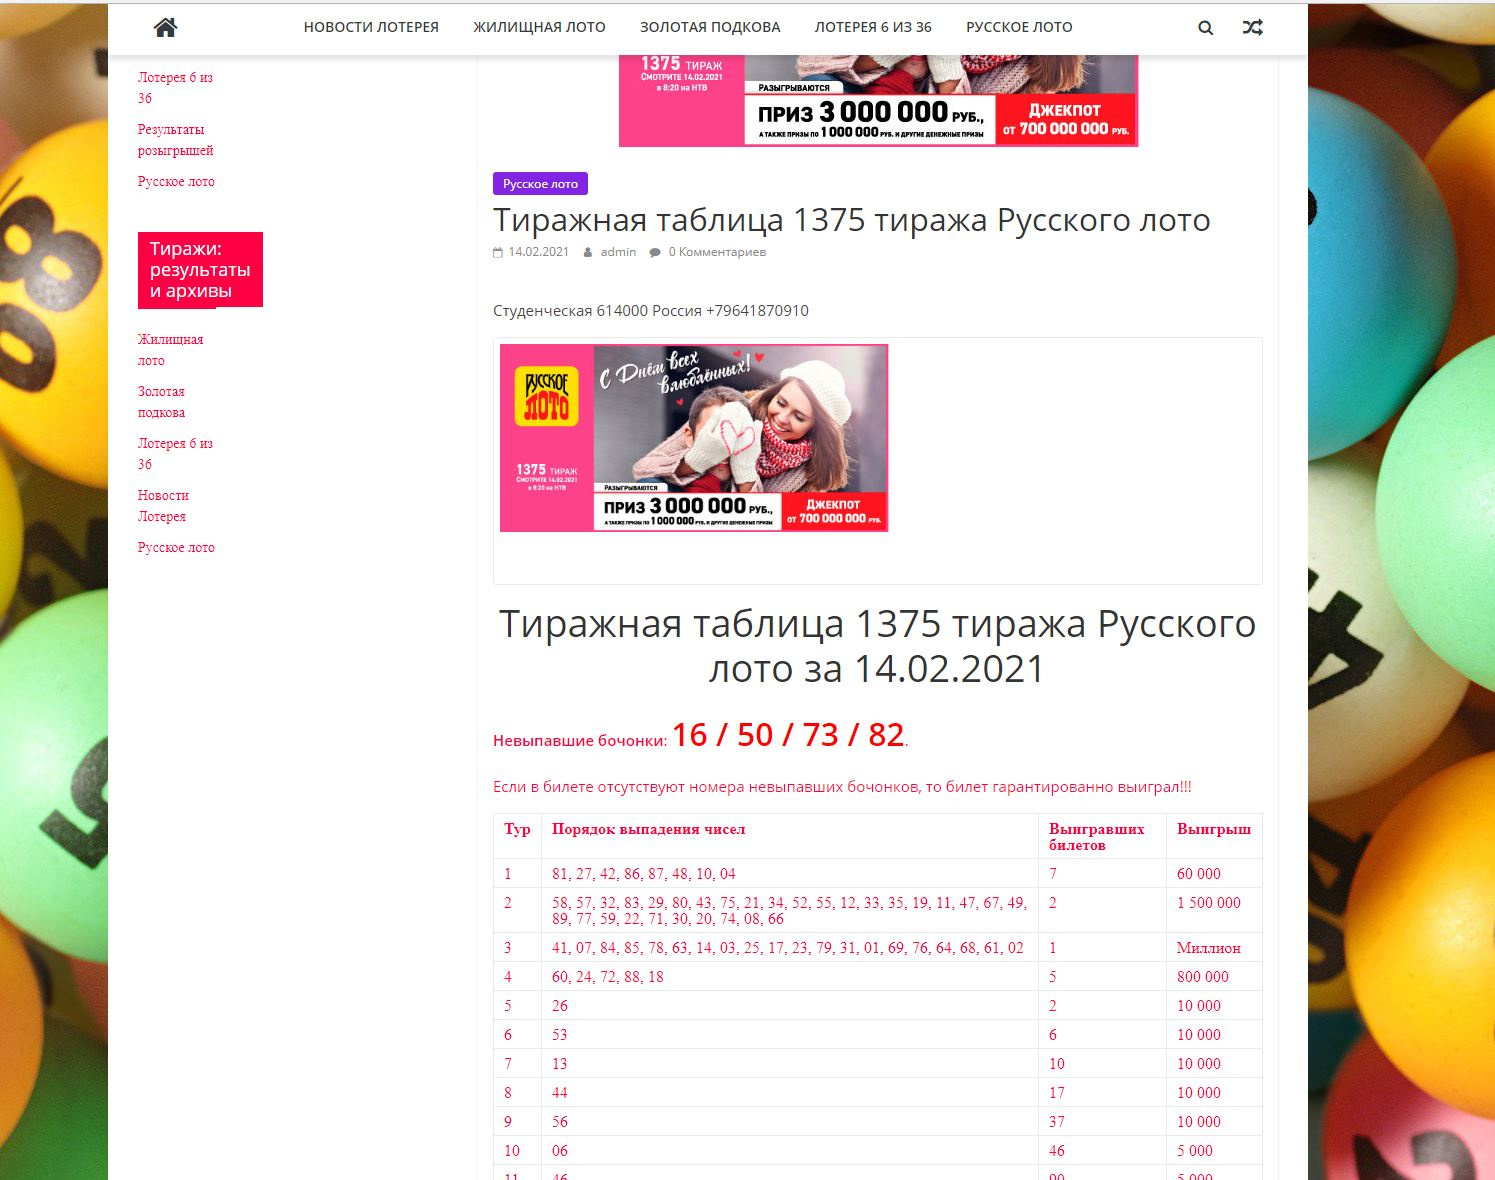Open the upper sidebar Лотерея 6 из 36 link
The image size is (1495, 1180).
pyautogui.click(x=175, y=88)
